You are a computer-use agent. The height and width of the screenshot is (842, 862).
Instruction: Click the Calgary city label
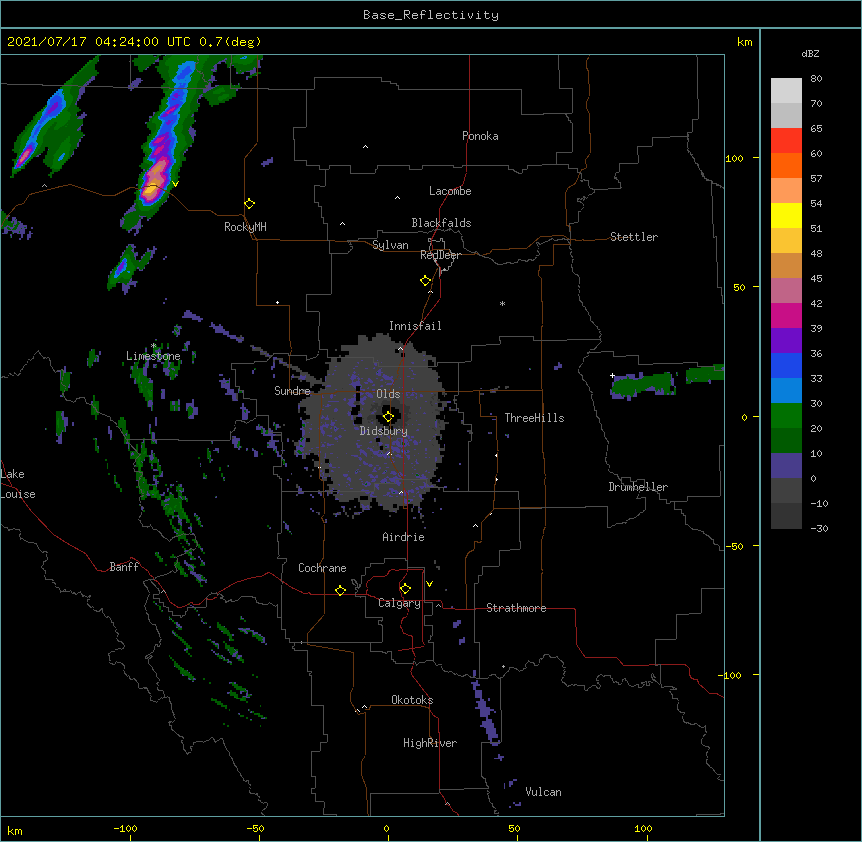[399, 603]
